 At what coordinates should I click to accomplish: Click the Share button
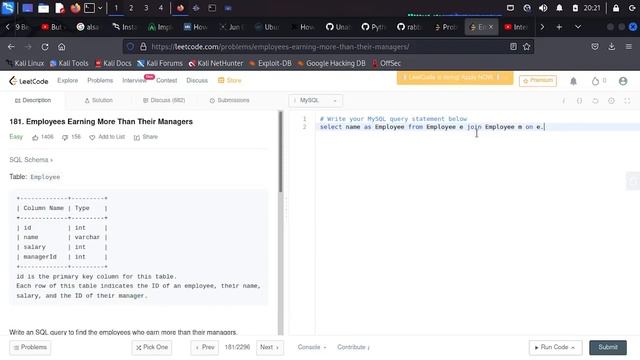[x=146, y=137]
